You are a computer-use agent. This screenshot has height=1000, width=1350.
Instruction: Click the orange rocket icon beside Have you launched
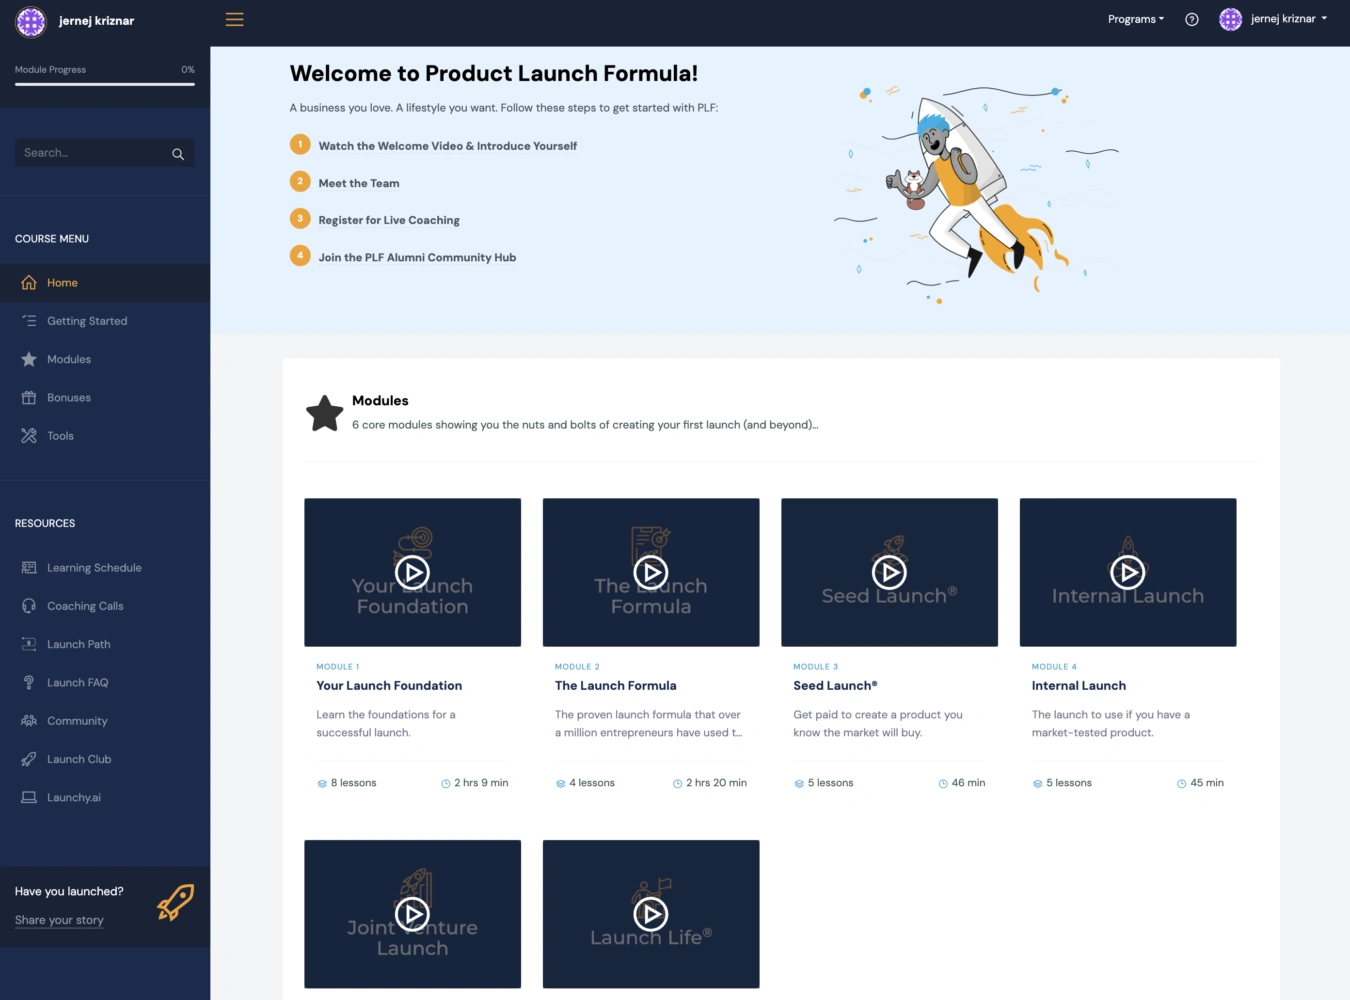coord(175,903)
